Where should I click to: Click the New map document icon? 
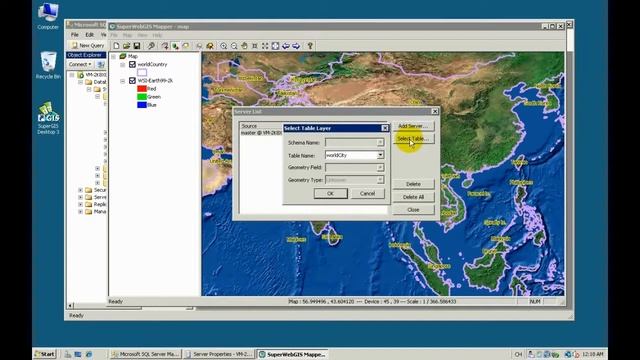coord(116,46)
